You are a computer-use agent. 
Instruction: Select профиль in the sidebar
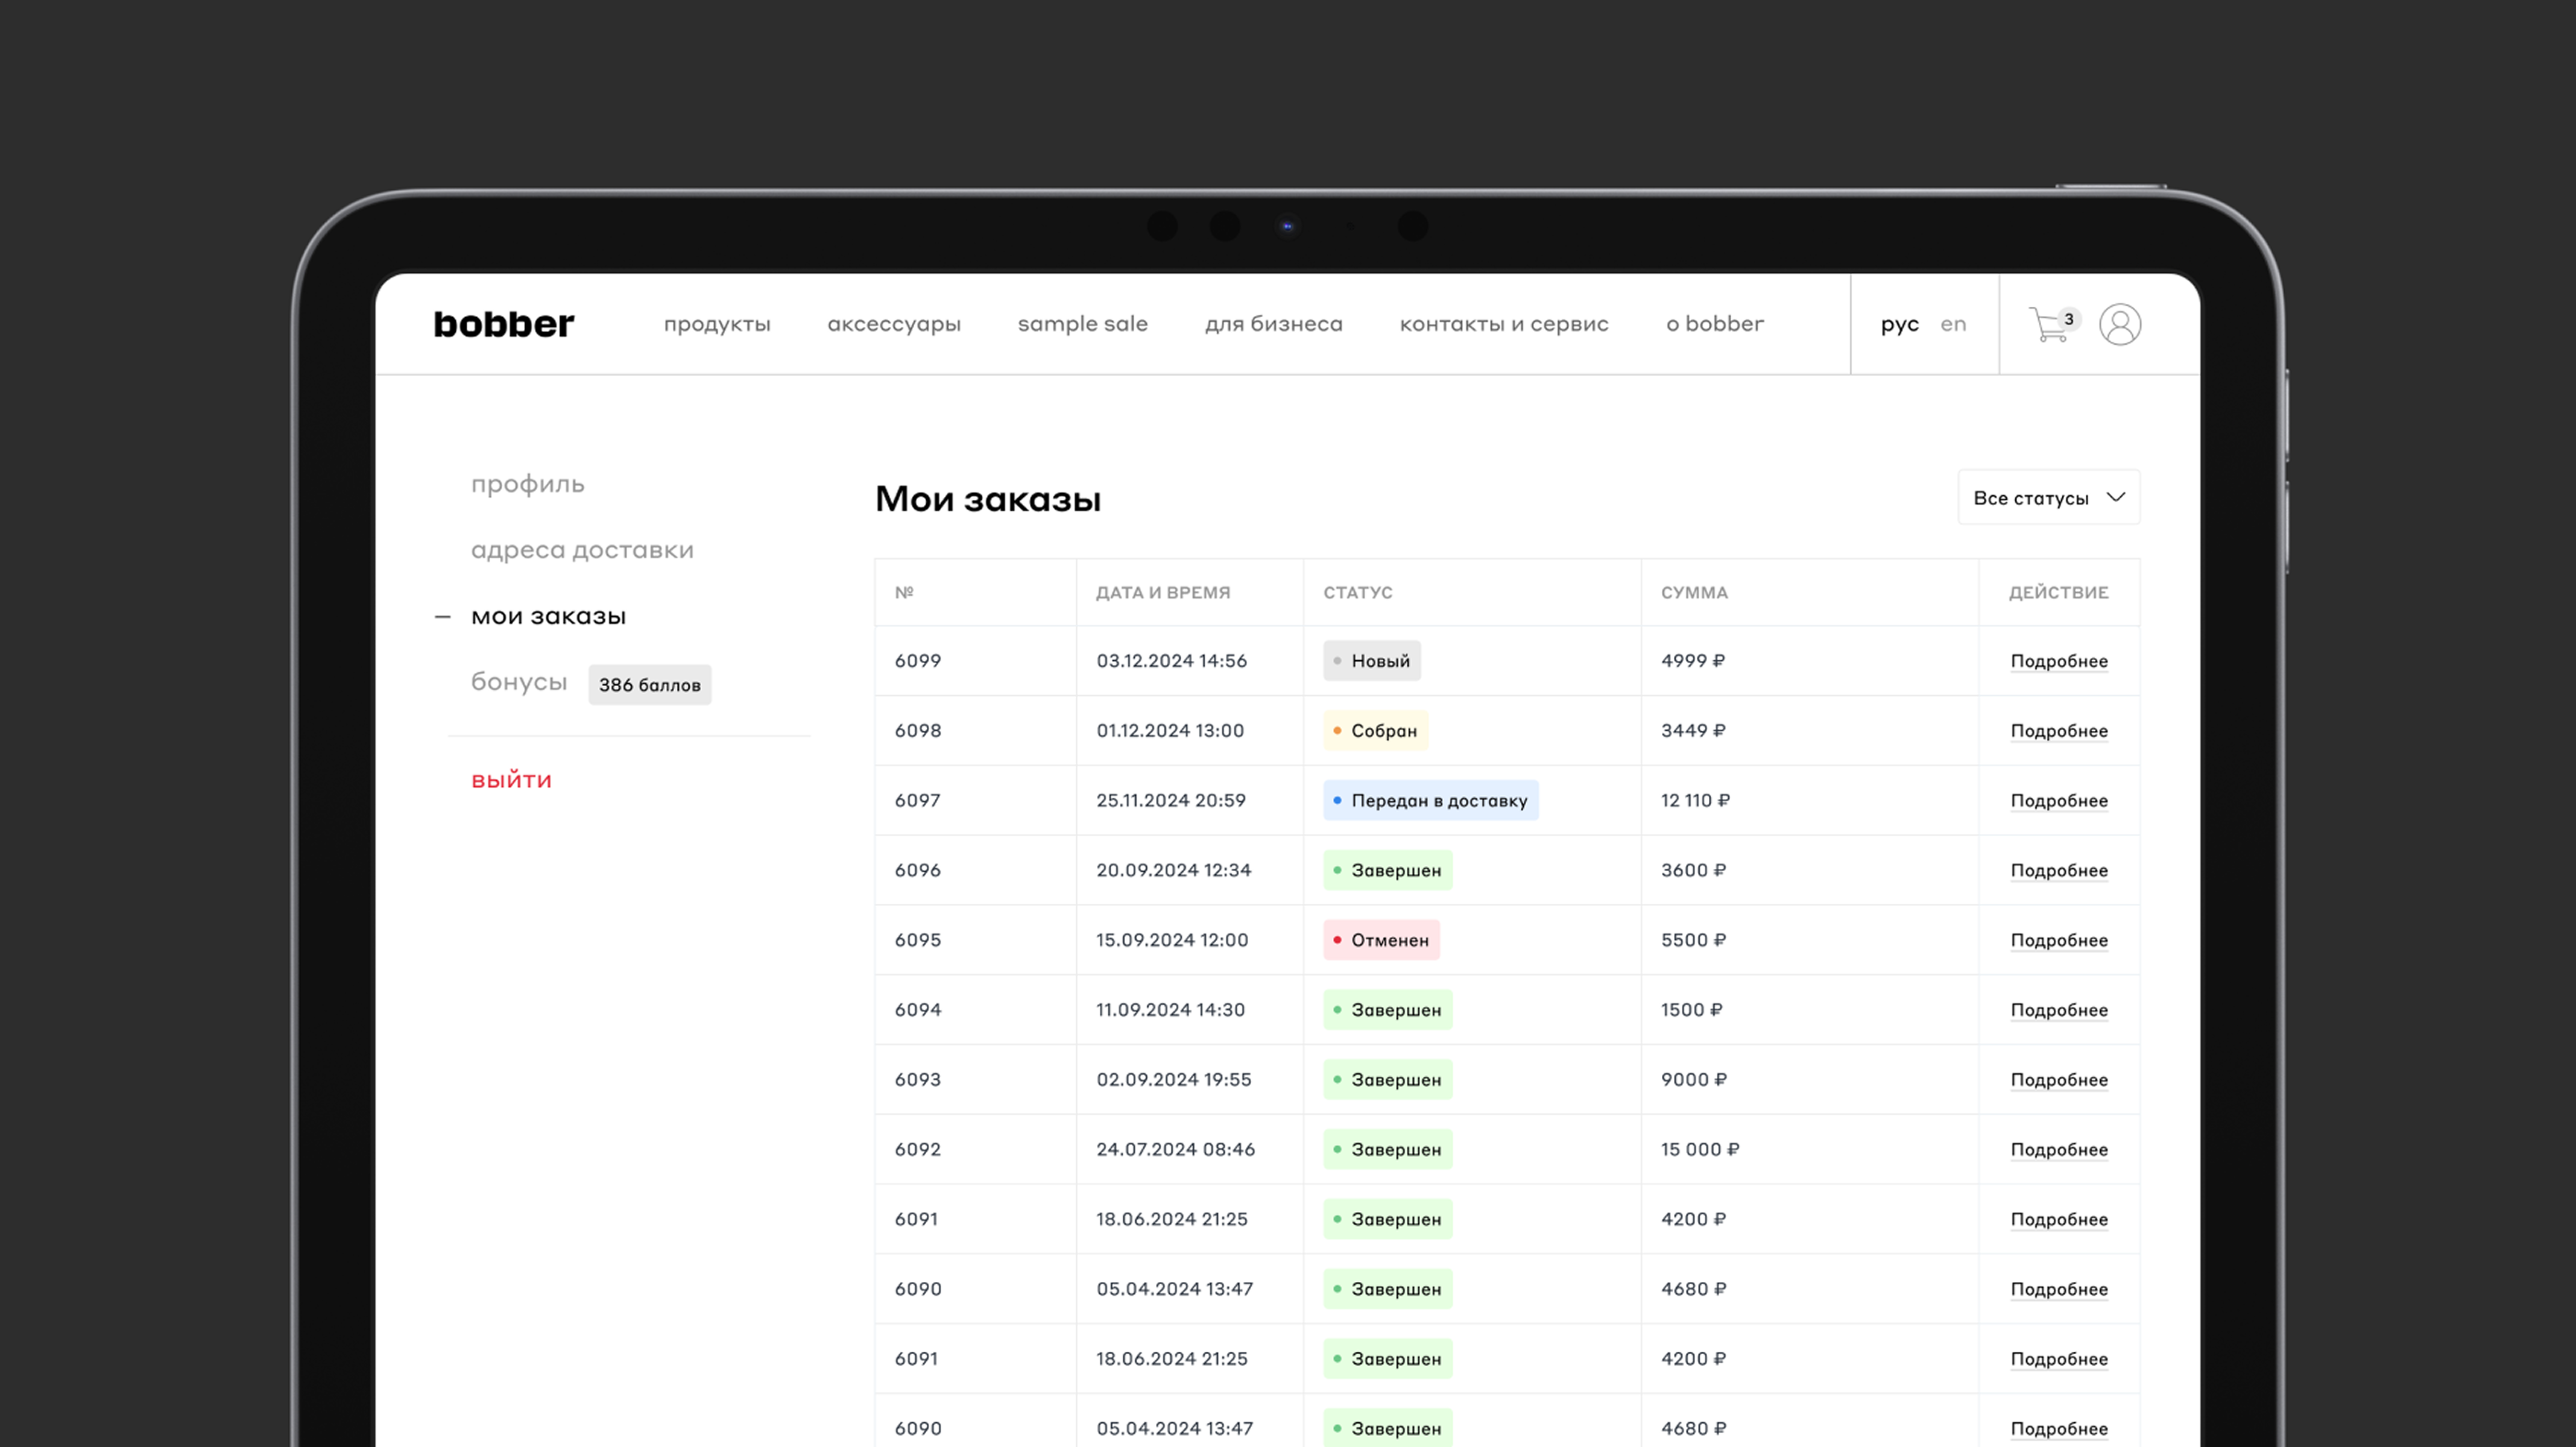[528, 484]
